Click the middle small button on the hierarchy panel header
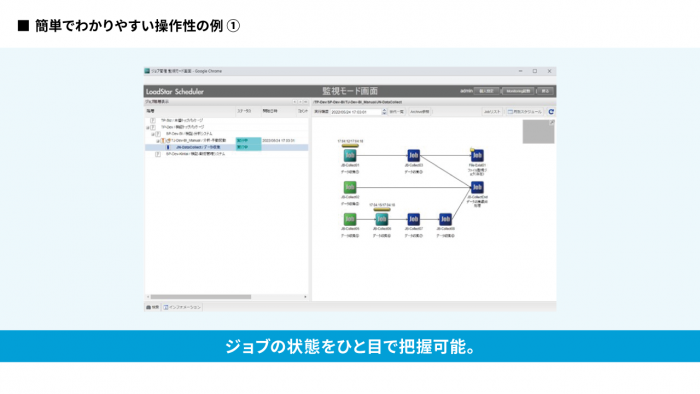The image size is (700, 394). [x=300, y=102]
